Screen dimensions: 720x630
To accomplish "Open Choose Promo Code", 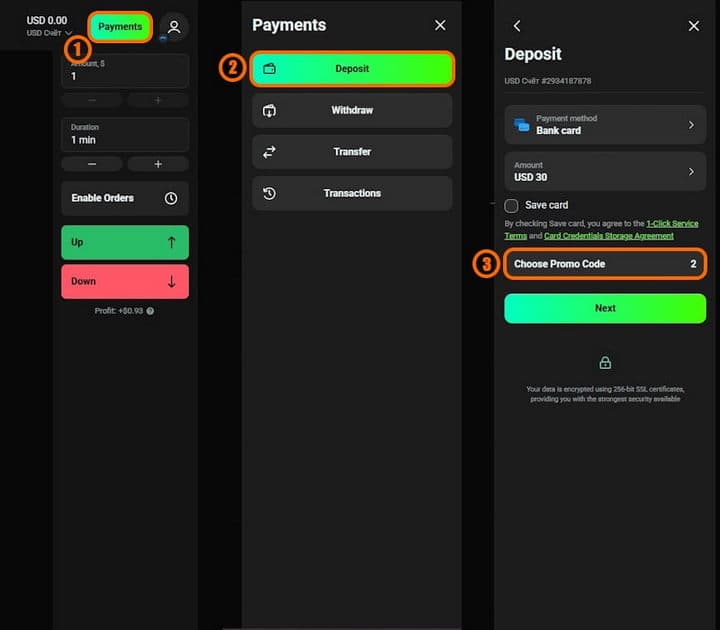I will click(x=605, y=264).
